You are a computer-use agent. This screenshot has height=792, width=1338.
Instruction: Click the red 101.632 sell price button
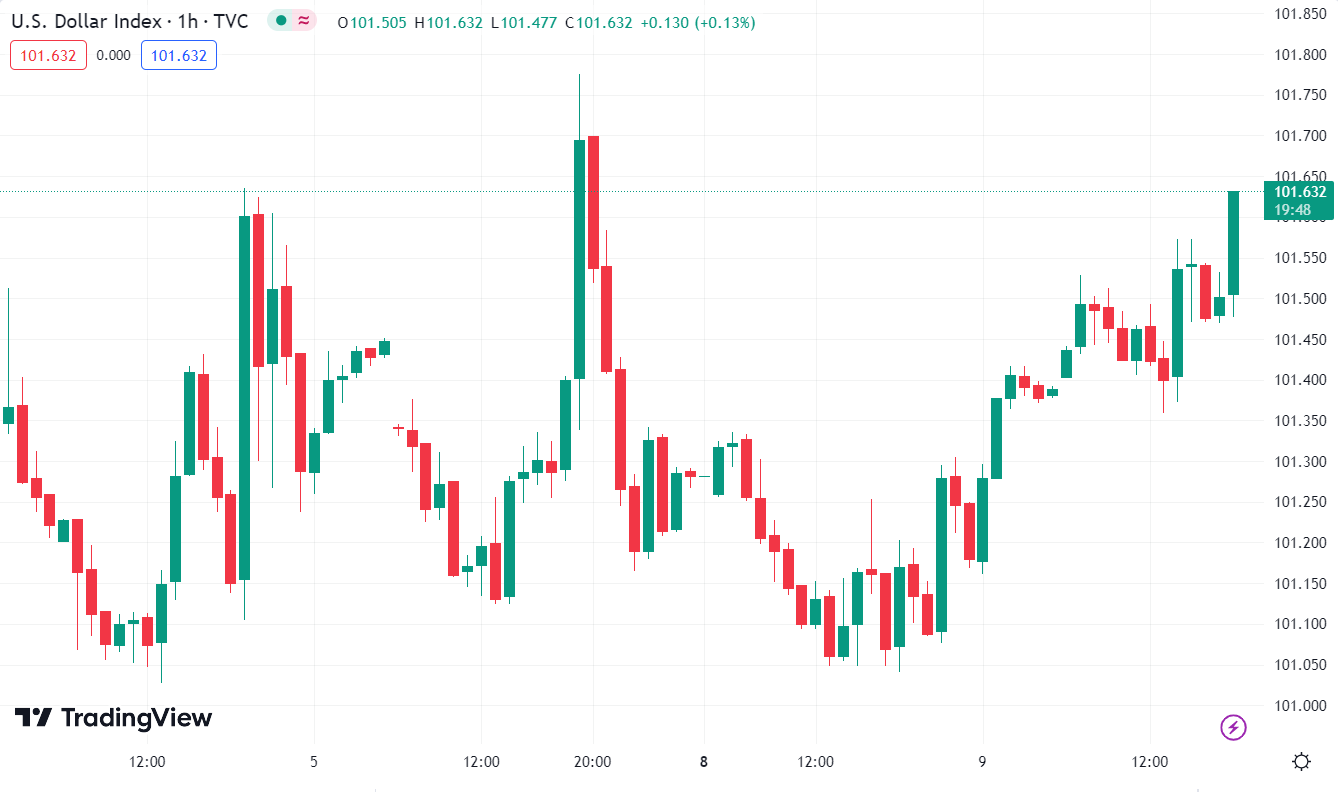49,56
